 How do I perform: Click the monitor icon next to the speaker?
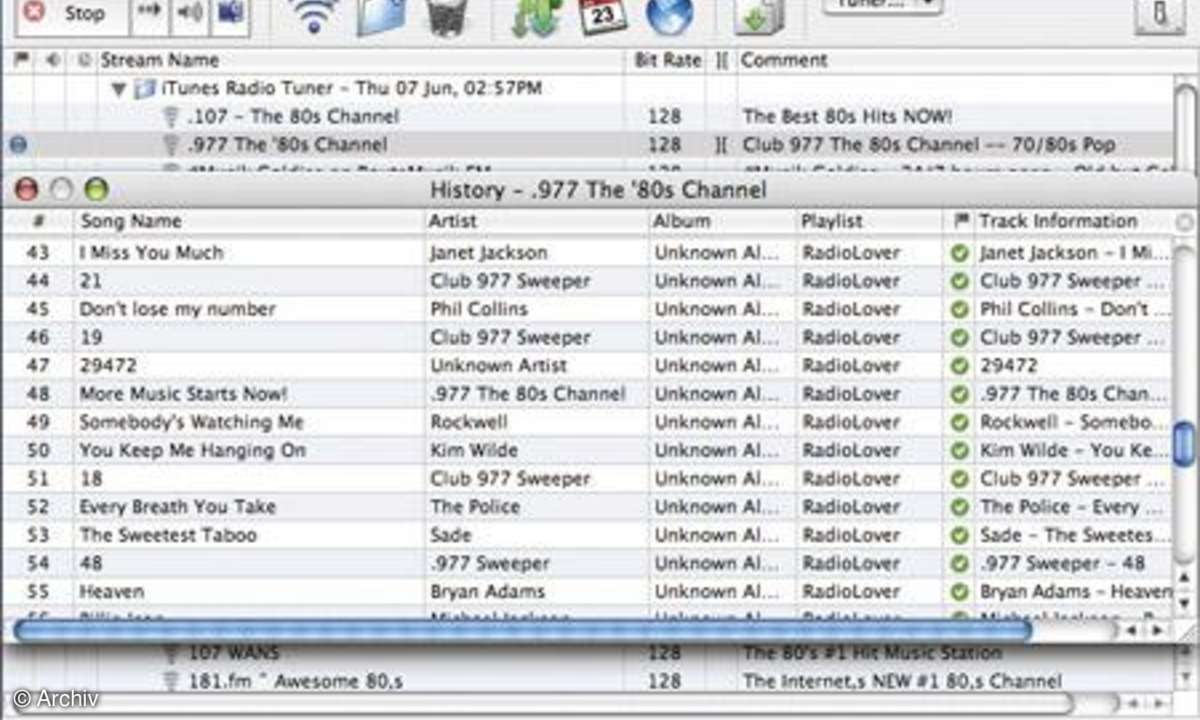(229, 13)
